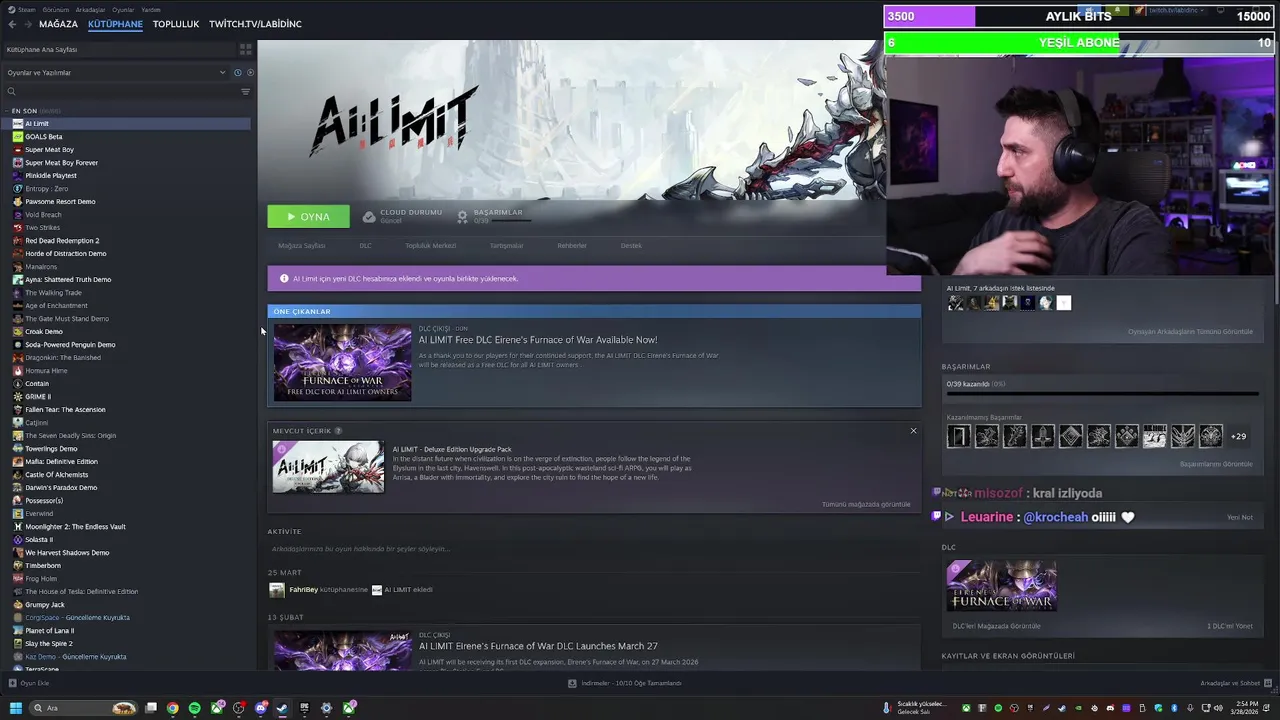Screen dimensions: 1280x720
Task: Select Solasta II game icon
Action: point(18,539)
